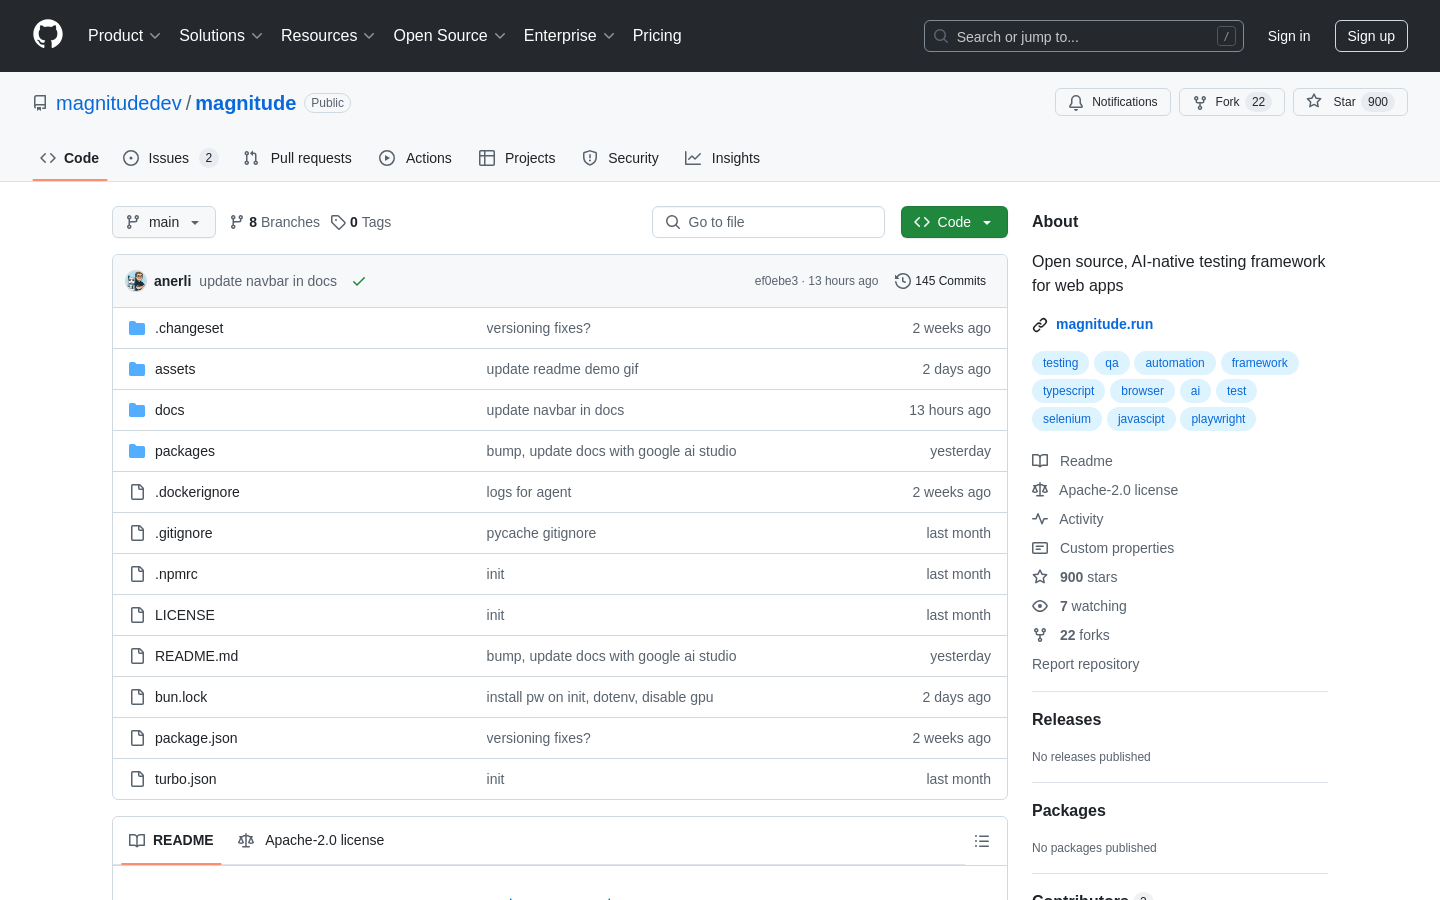Open the Pricing link

tap(657, 36)
